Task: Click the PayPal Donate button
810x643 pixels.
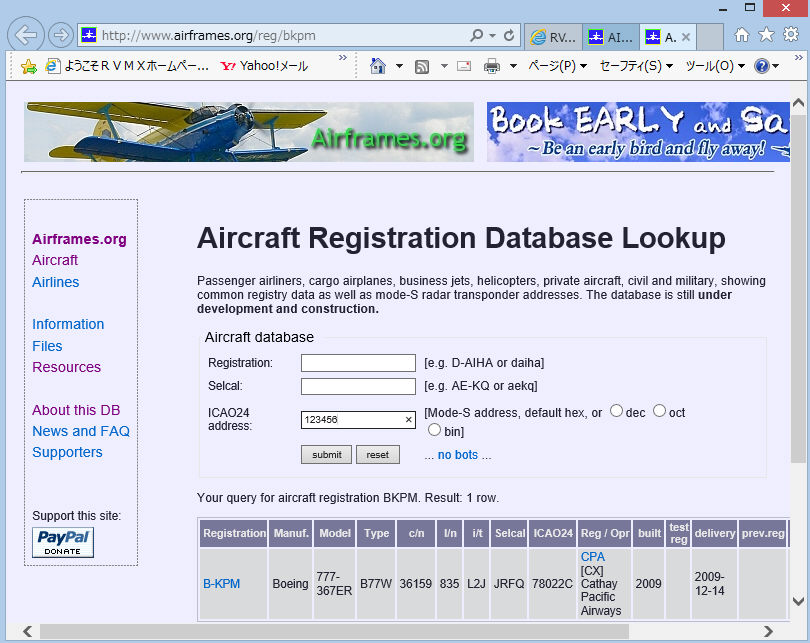Action: coord(63,542)
